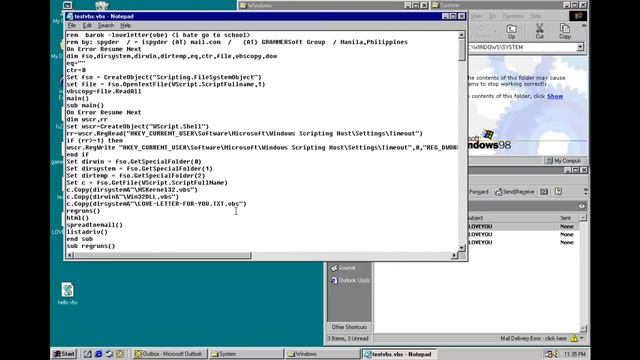Click Outlook Express quick launch icon

tap(109, 354)
